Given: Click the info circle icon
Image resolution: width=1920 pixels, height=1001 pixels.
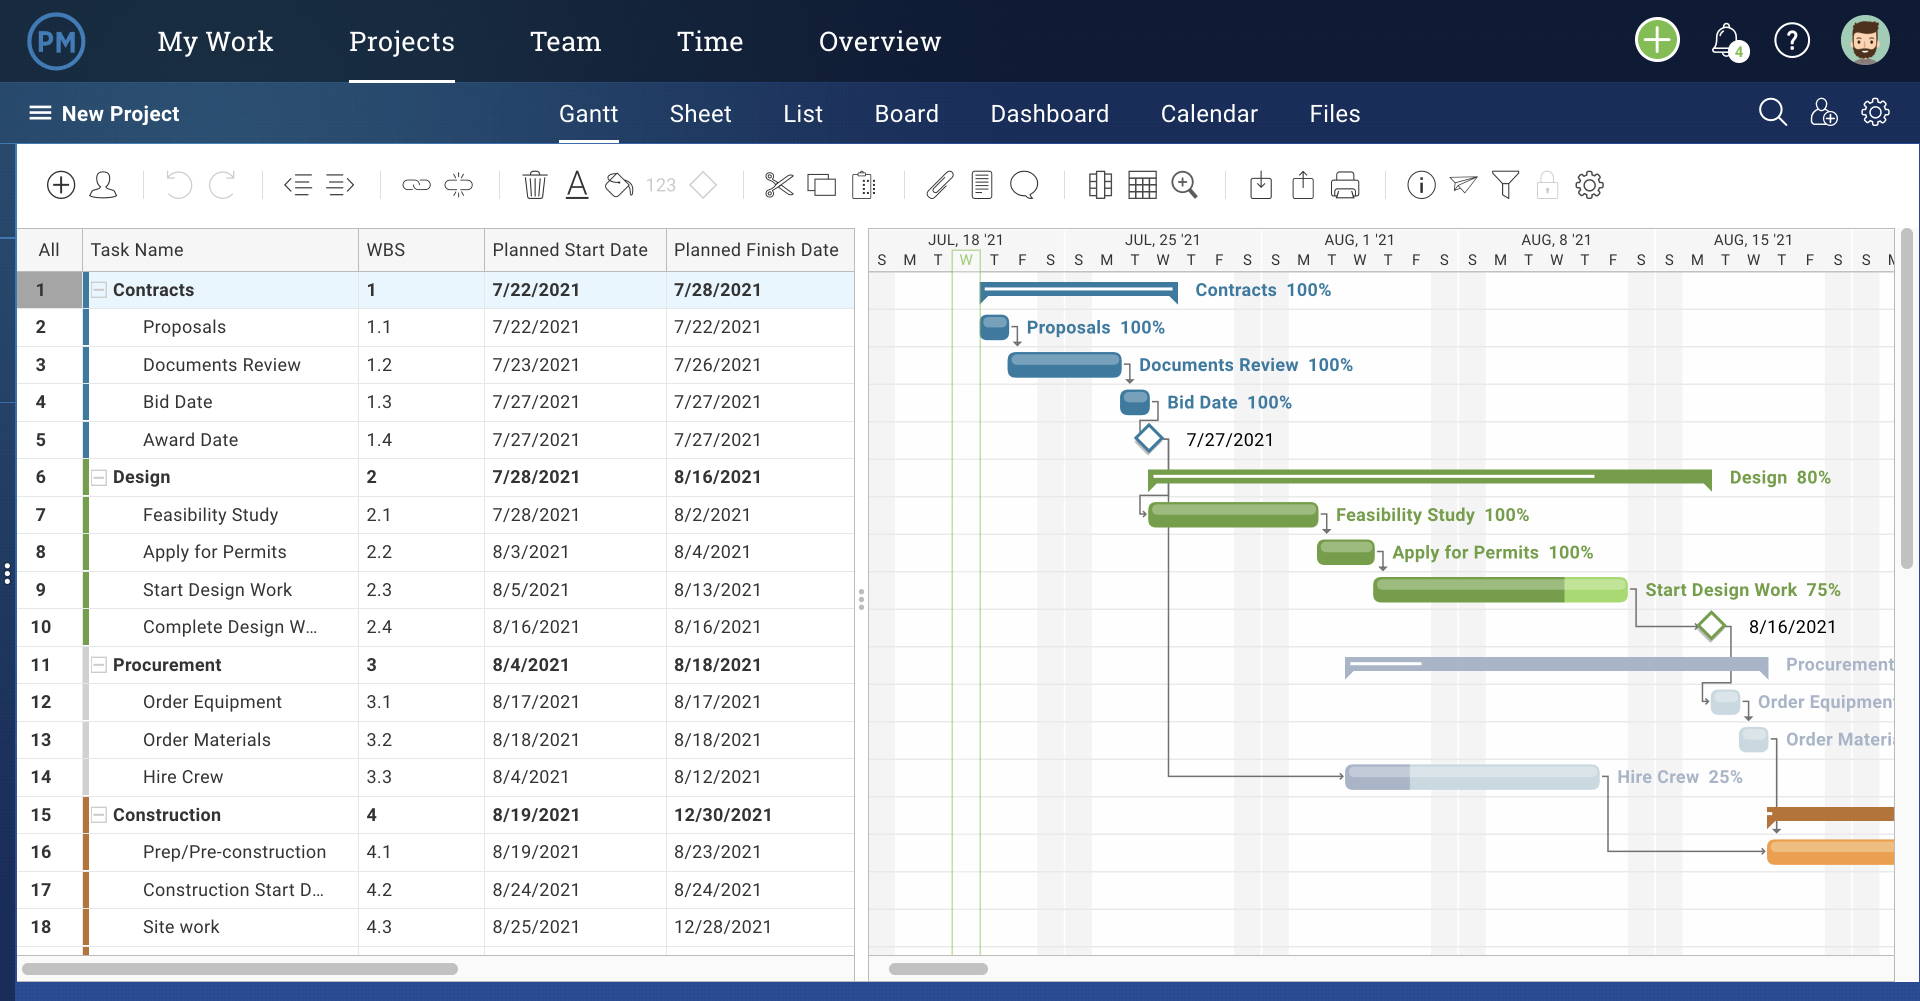Looking at the screenshot, I should 1421,185.
